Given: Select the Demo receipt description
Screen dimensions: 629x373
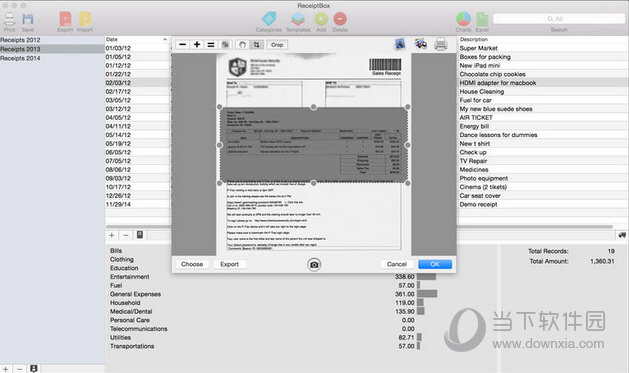Looking at the screenshot, I should point(479,205).
